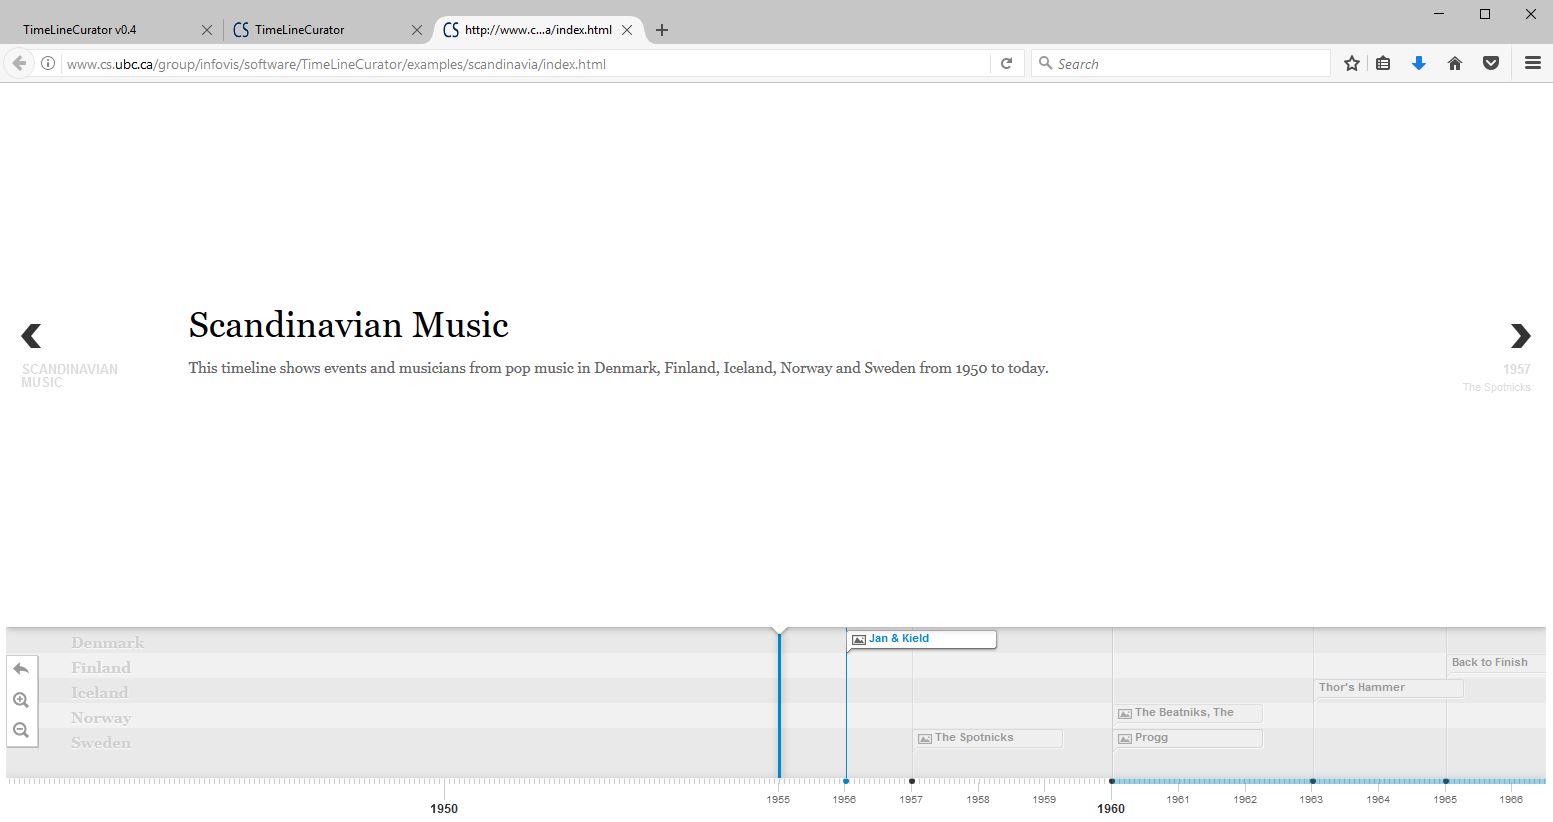Click the timeline zoom out icon
The height and width of the screenshot is (822, 1553).
point(21,731)
